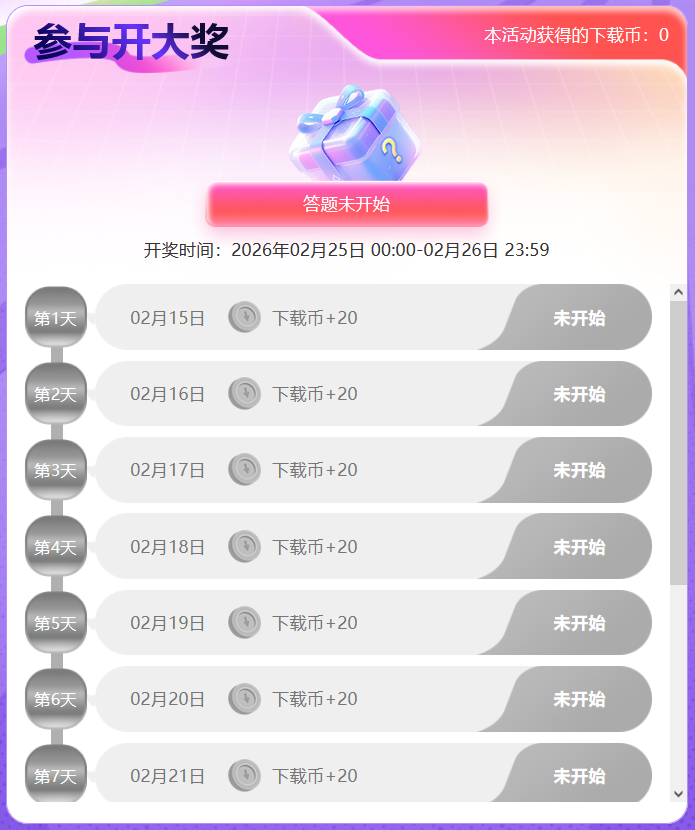Click 未开始 button for 第3天
The image size is (695, 830).
[x=579, y=470]
